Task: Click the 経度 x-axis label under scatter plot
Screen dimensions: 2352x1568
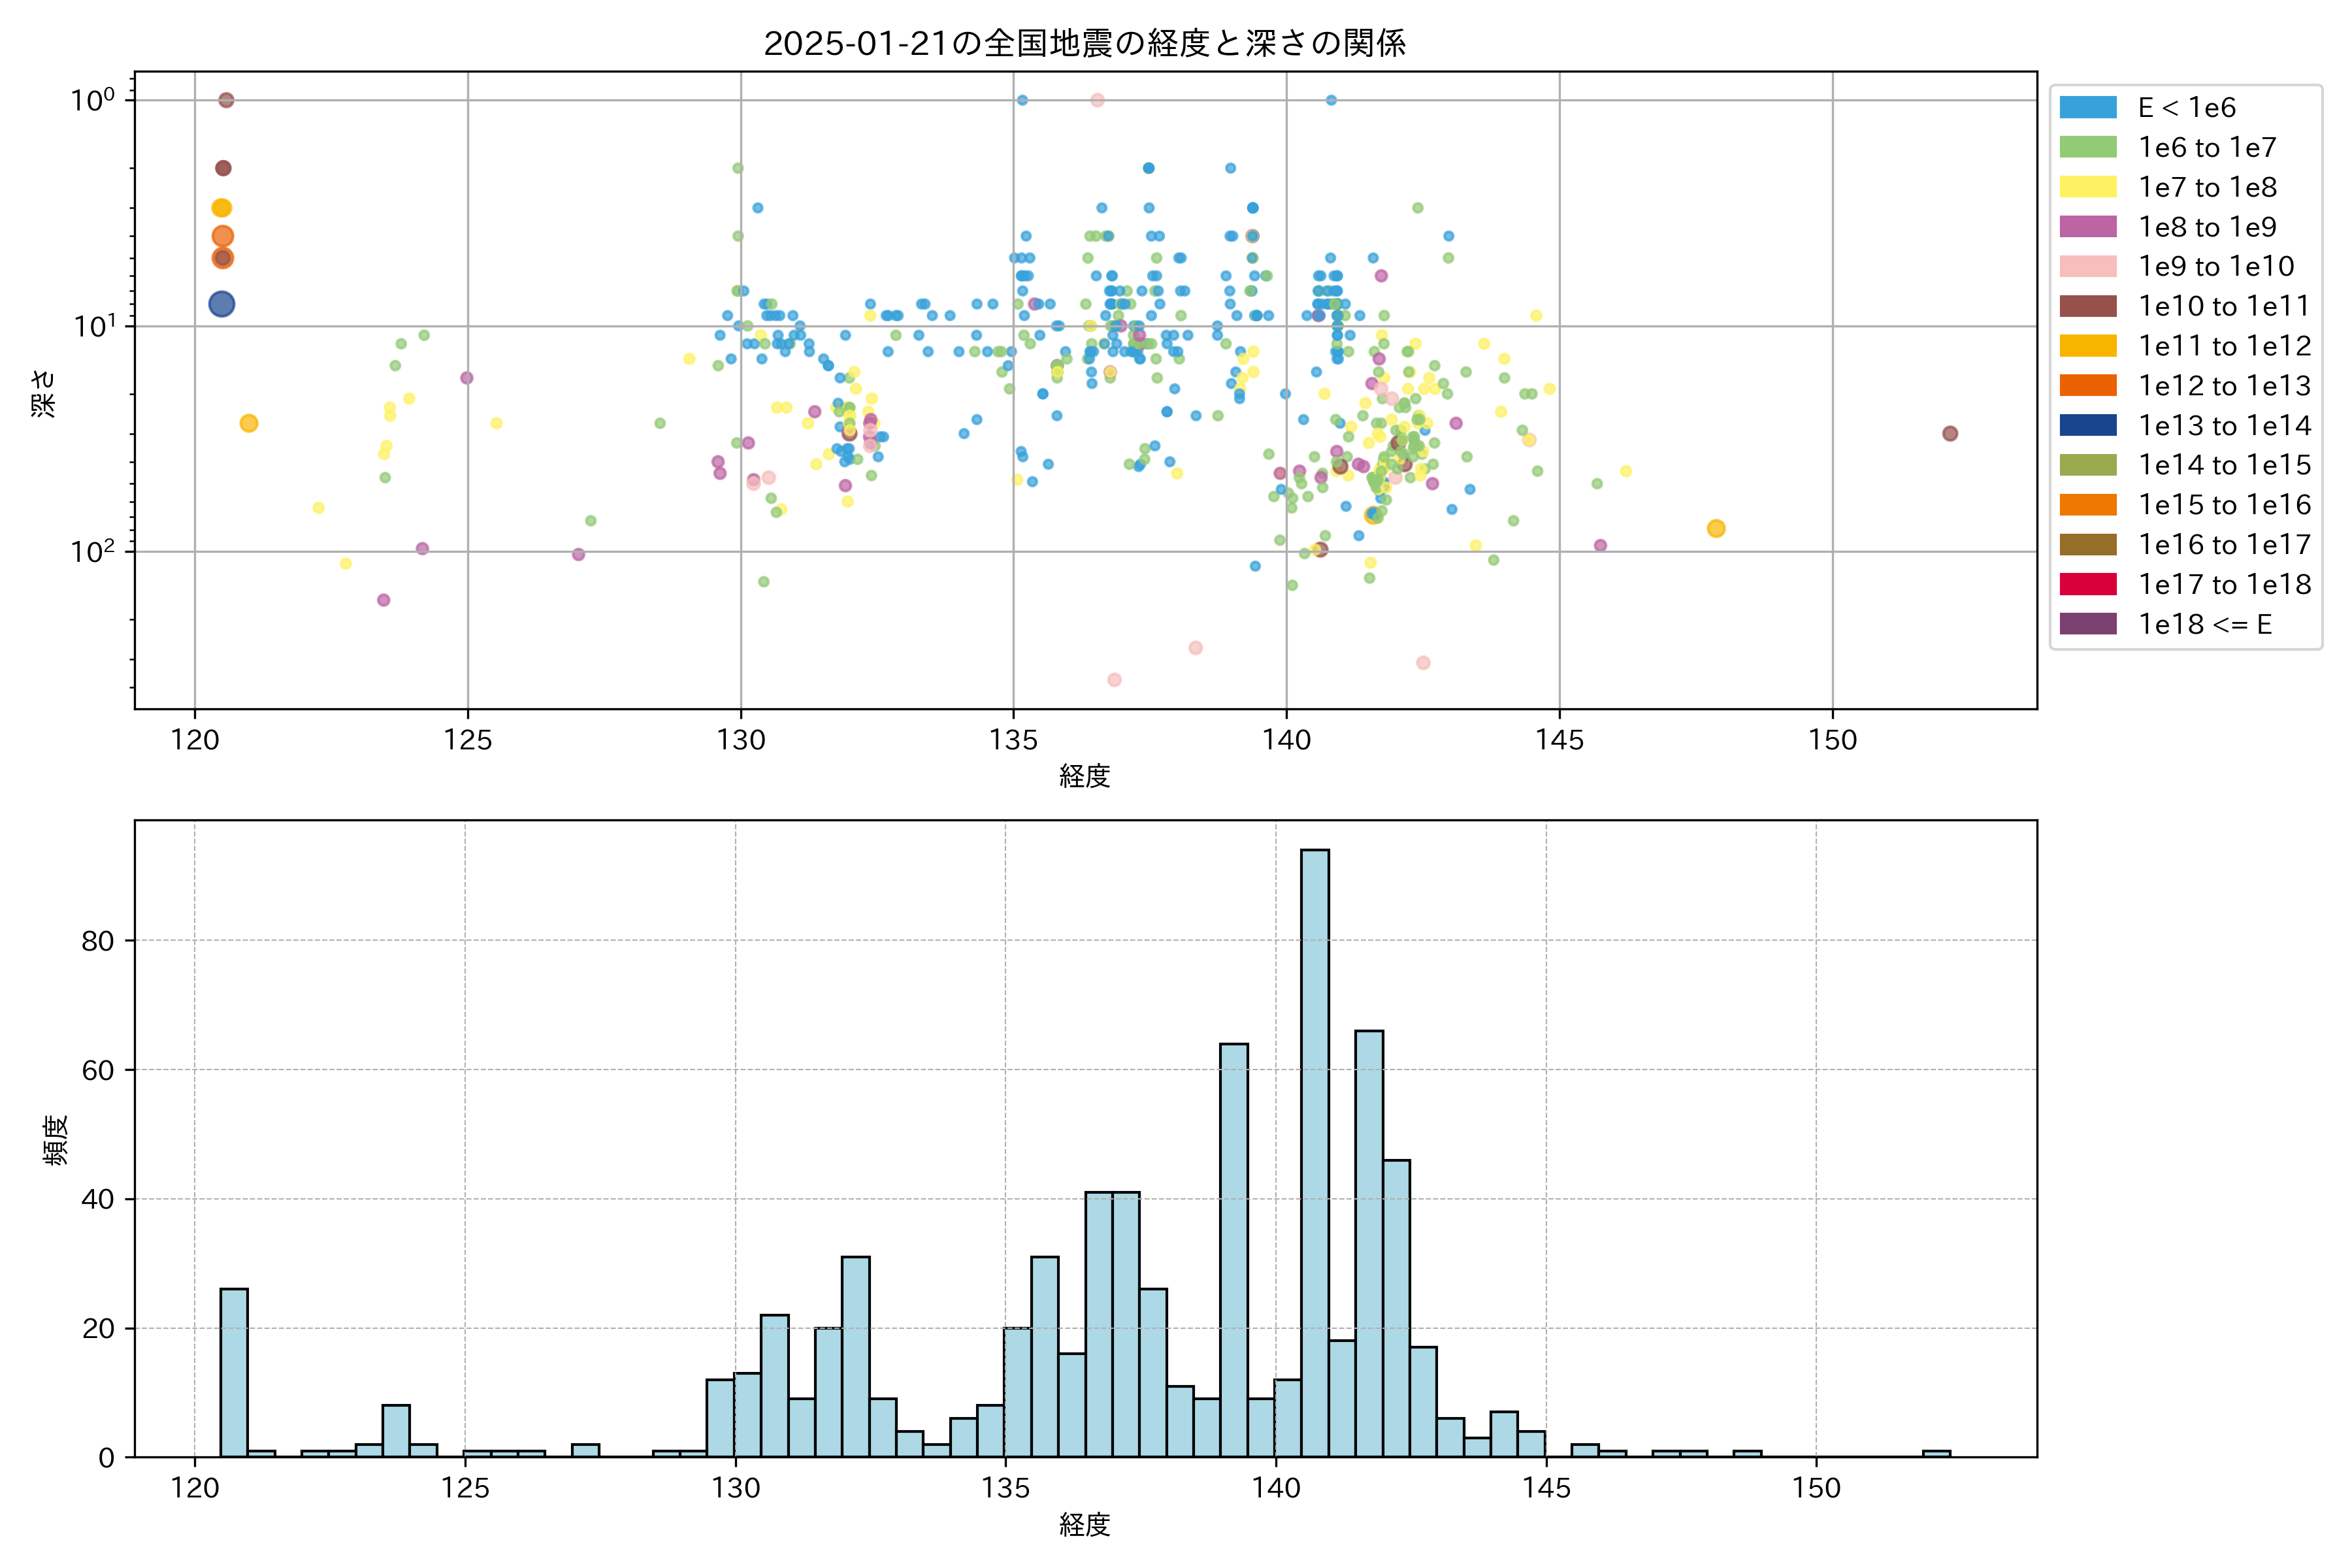Action: pos(1085,776)
